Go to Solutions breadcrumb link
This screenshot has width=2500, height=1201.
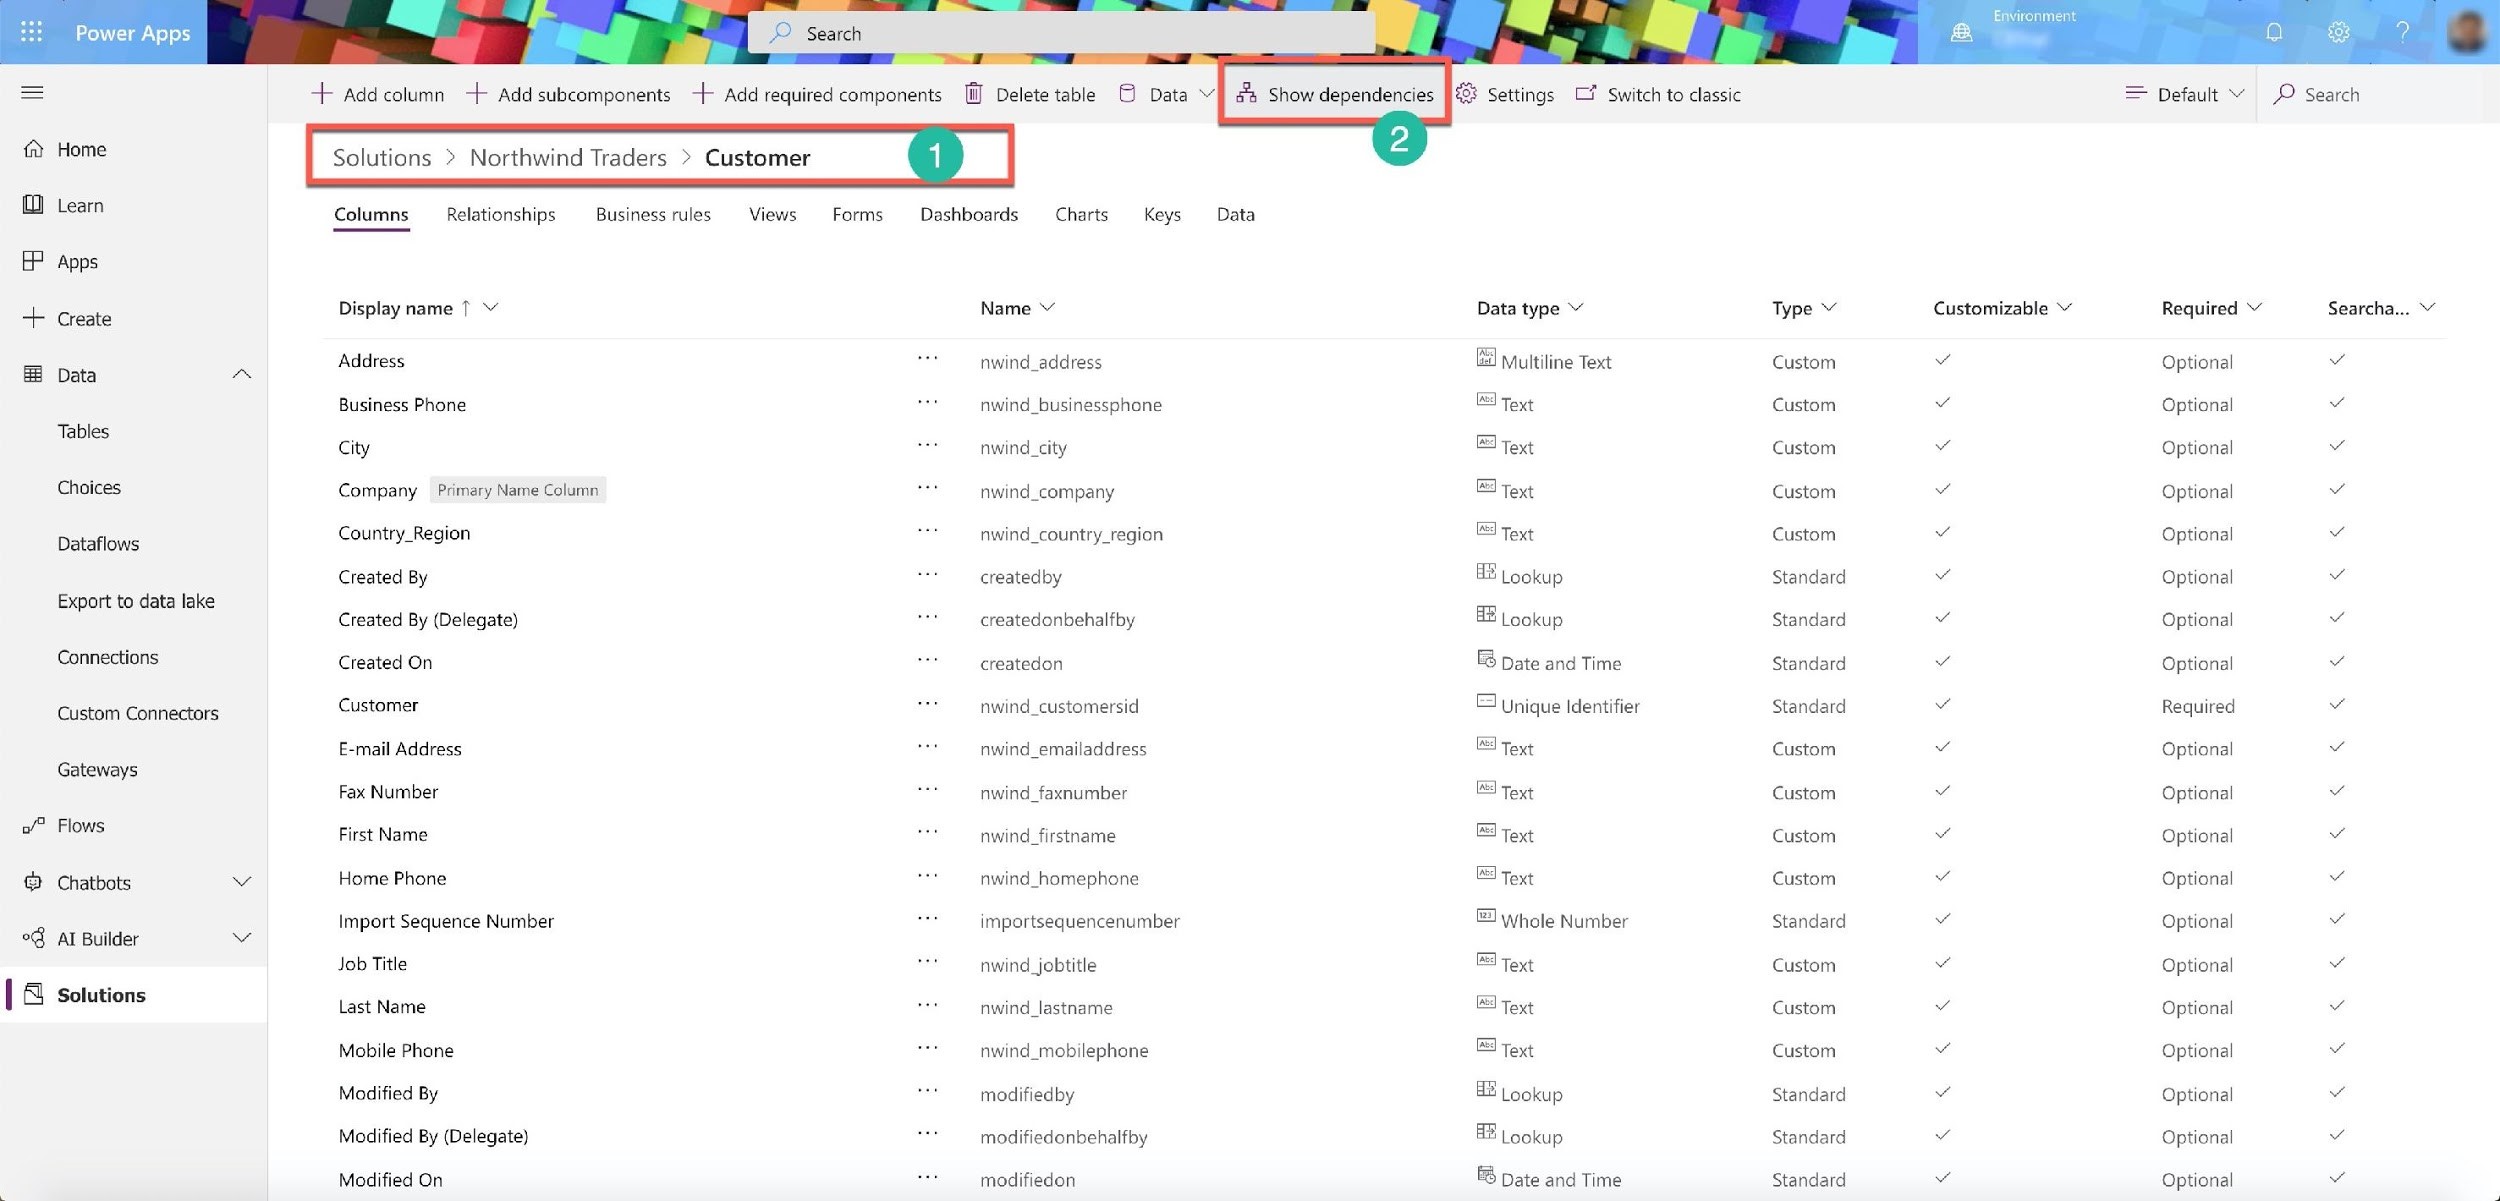(x=382, y=157)
